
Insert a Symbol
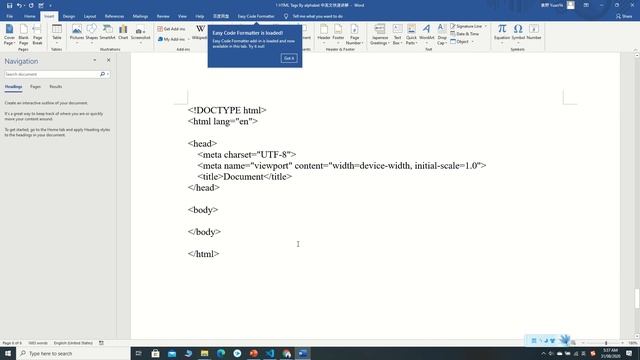click(x=518, y=33)
